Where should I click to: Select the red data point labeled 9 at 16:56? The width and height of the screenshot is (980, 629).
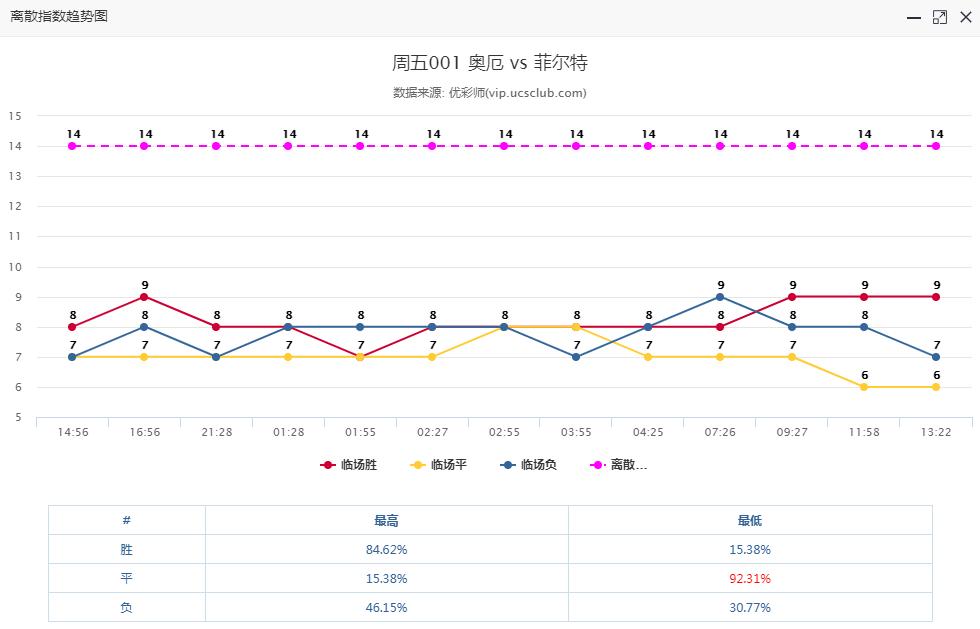pyautogui.click(x=145, y=297)
